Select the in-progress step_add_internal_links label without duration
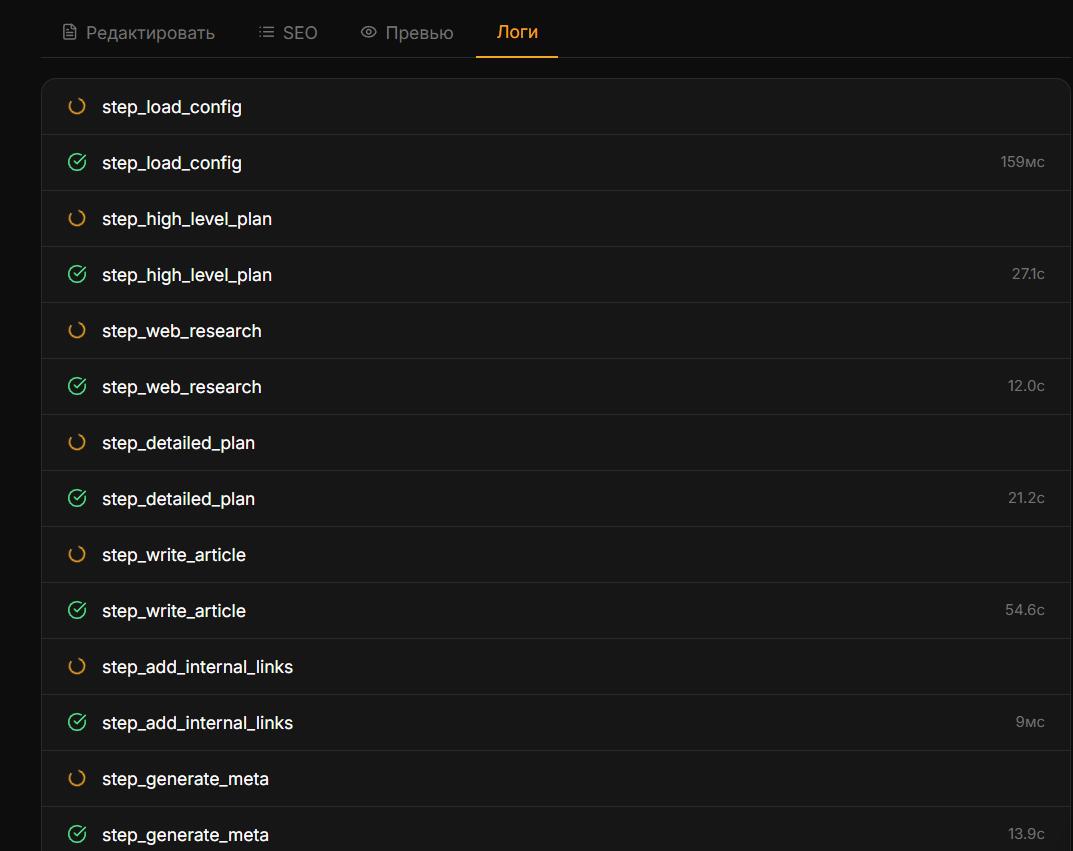 [198, 667]
